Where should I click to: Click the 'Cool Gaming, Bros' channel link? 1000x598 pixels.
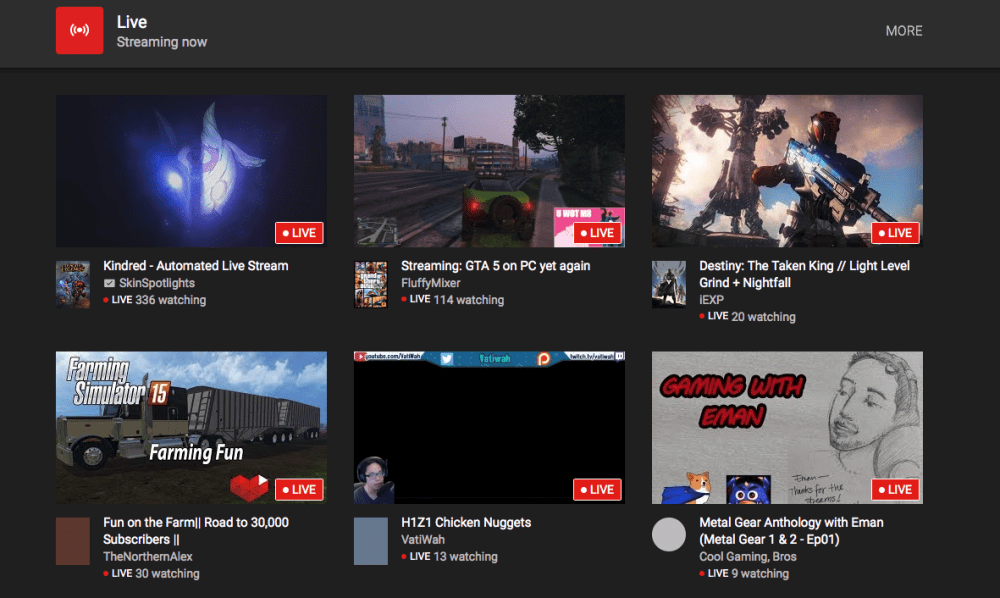click(749, 556)
